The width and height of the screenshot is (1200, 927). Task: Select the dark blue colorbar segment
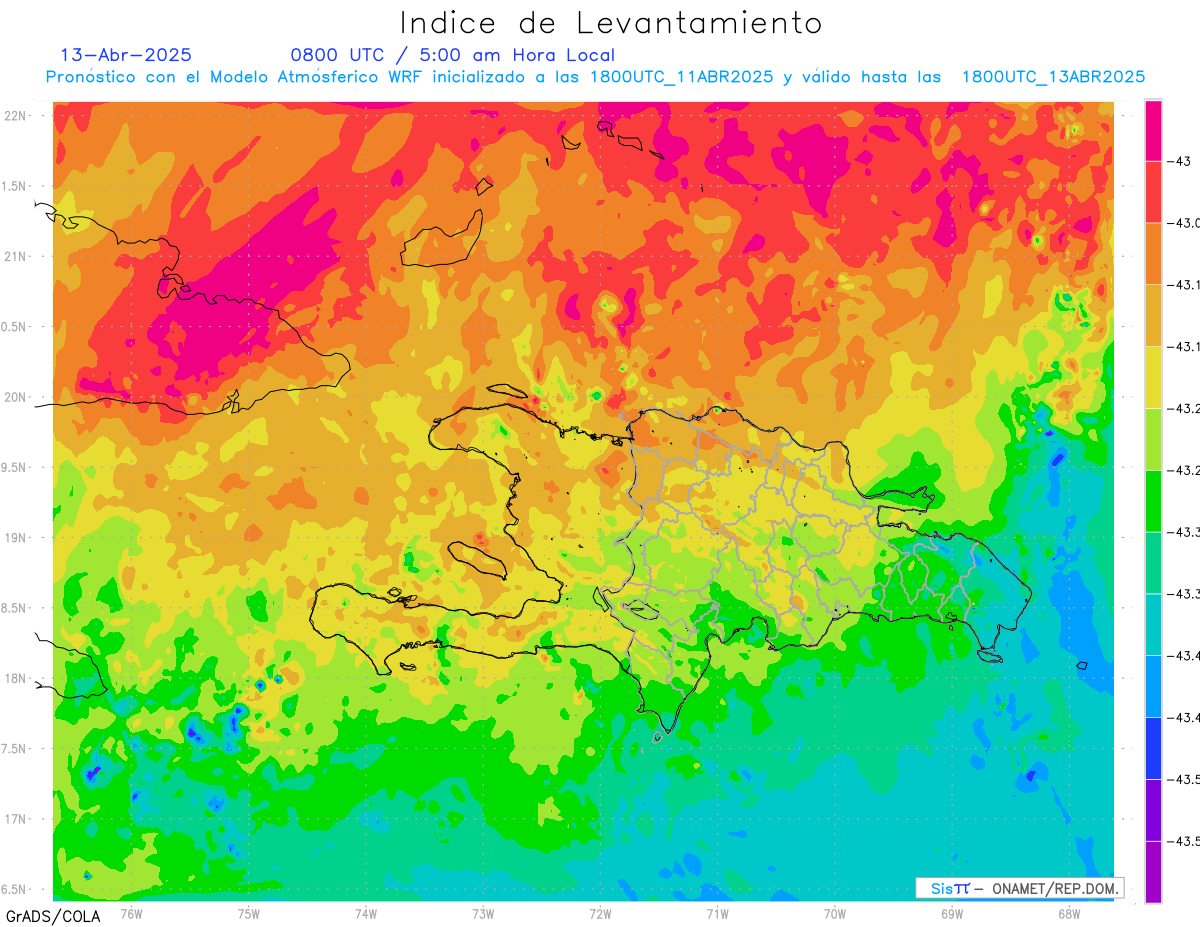[1153, 748]
